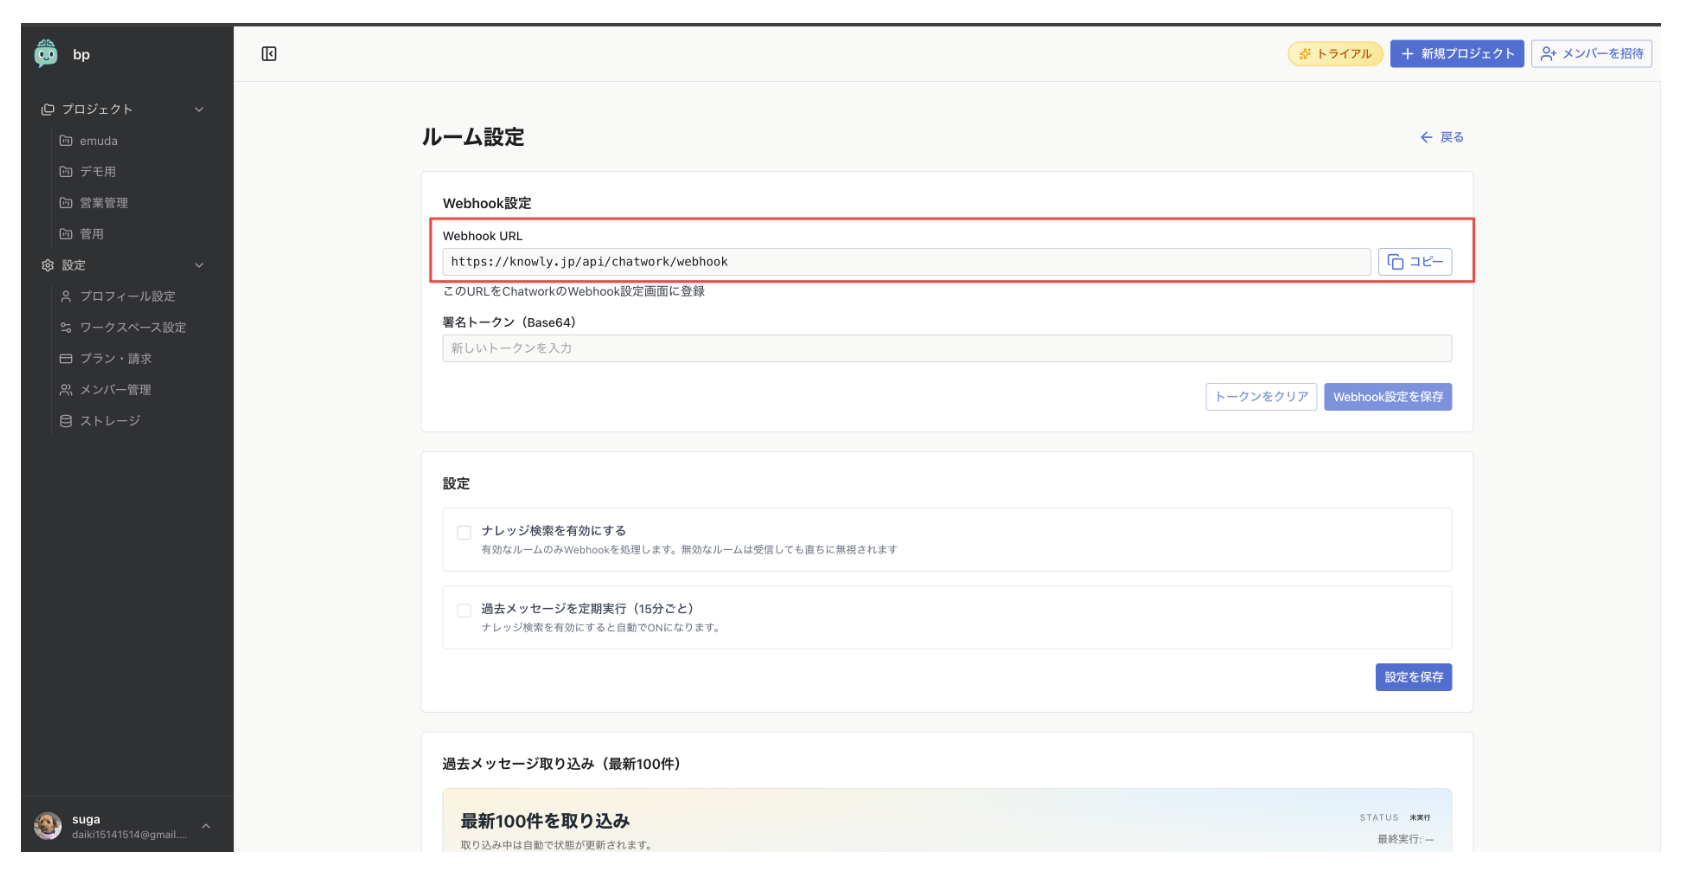The height and width of the screenshot is (872, 1692).
Task: Click the card icon beside プラン・請求
Action: click(x=66, y=358)
